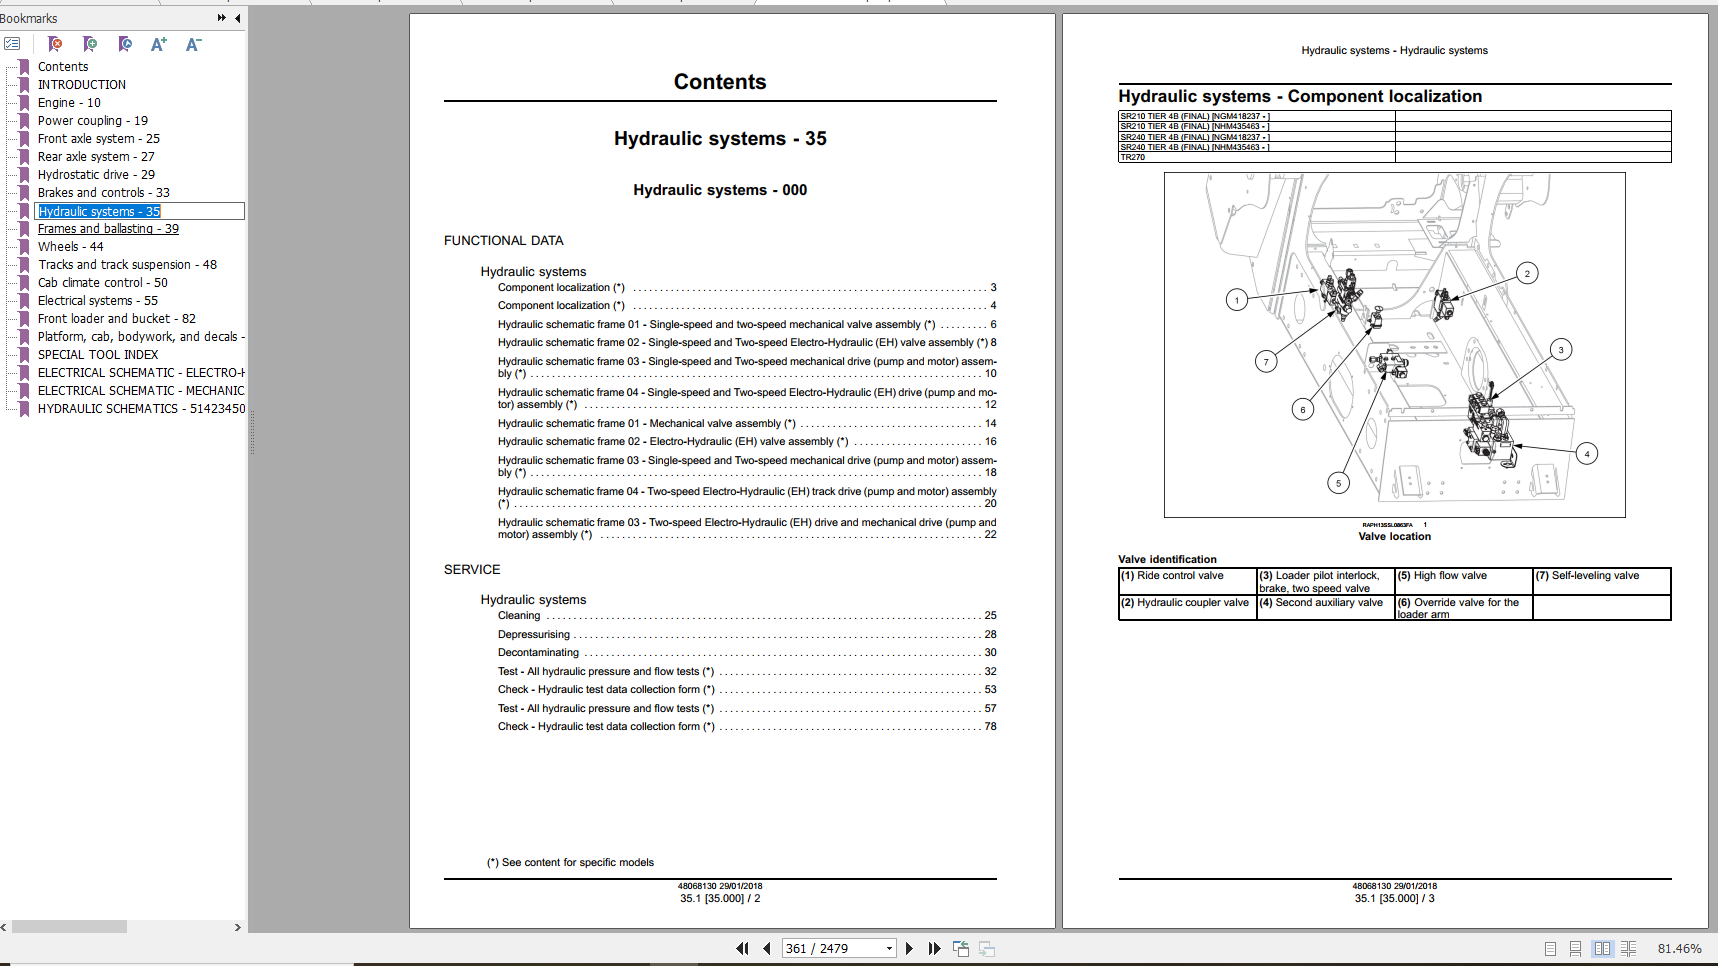Viewport: 1718px width, 966px height.
Task: Decrease bookmark font size with A-
Action: [x=194, y=44]
